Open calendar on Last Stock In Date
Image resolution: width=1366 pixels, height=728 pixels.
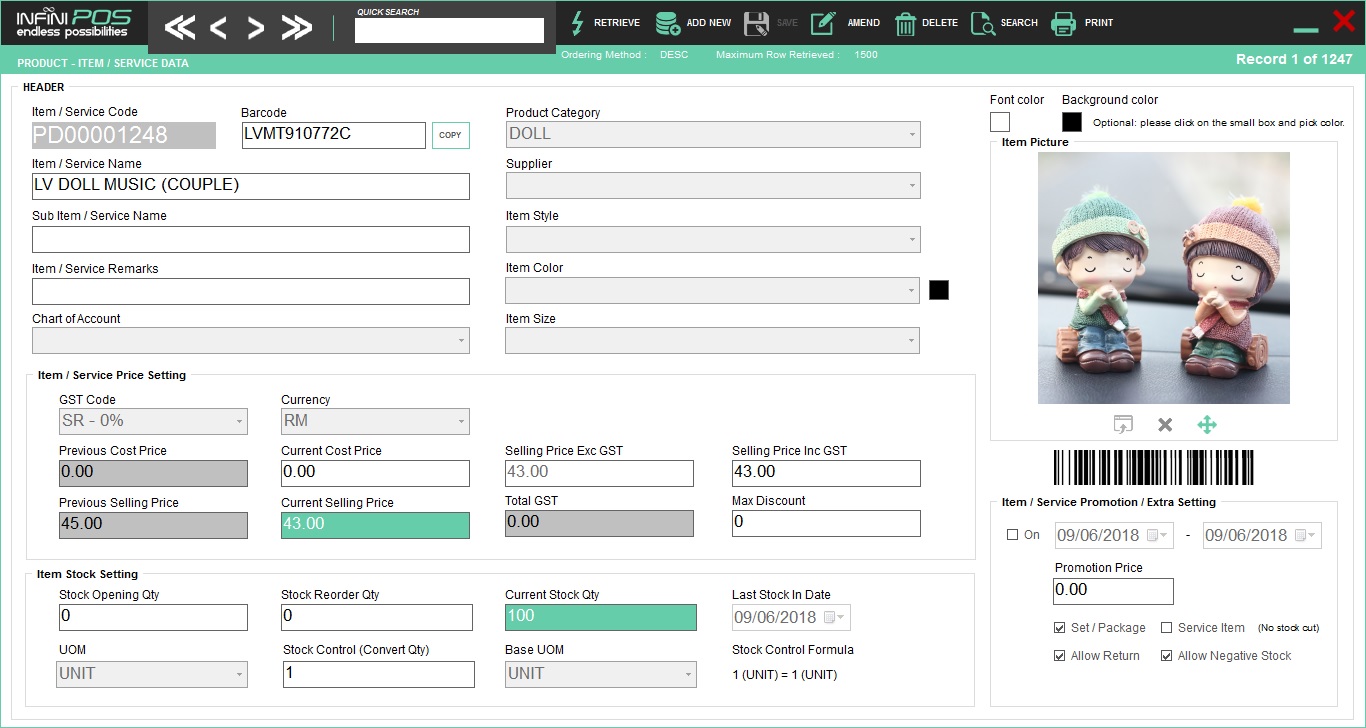pos(832,617)
